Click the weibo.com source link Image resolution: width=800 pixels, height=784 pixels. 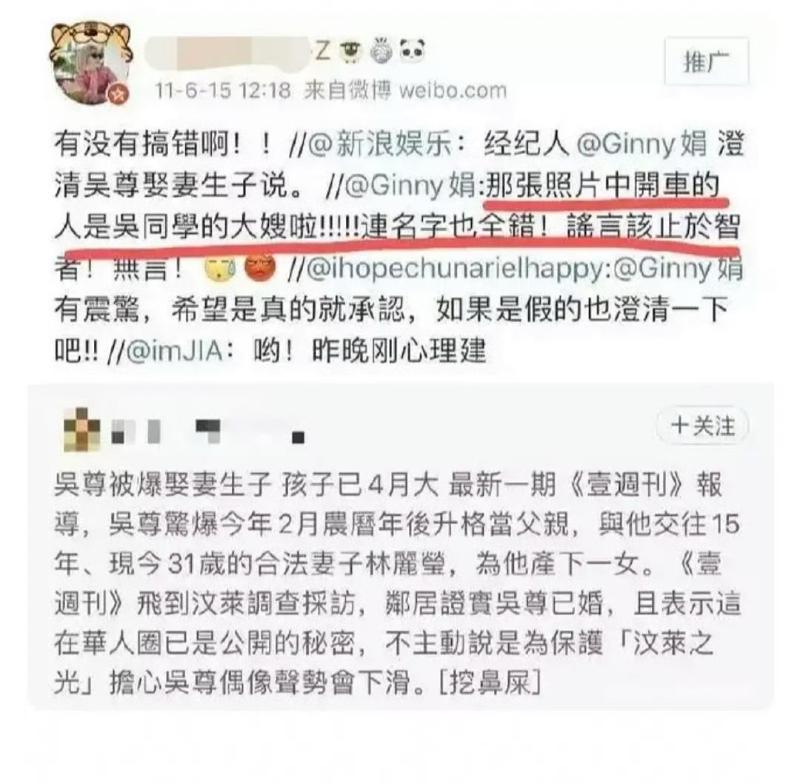pyautogui.click(x=452, y=91)
